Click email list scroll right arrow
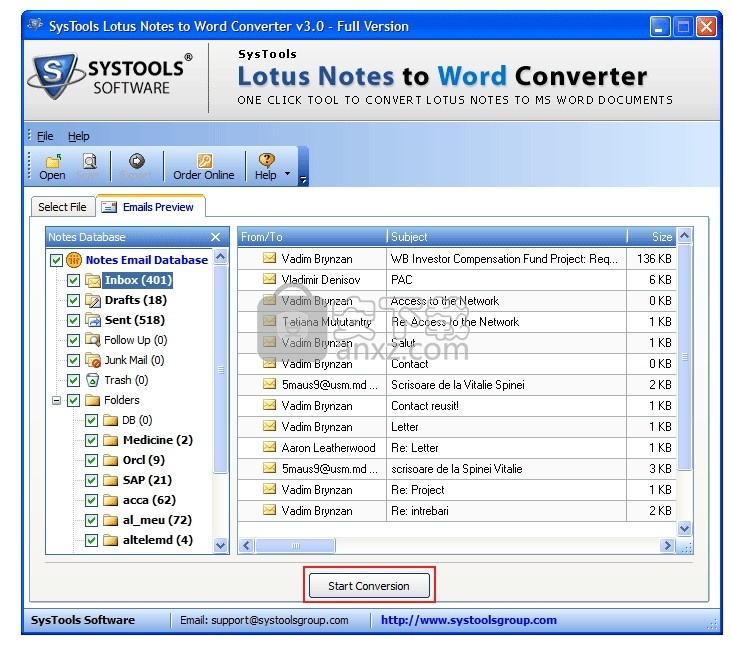731x647 pixels. click(668, 545)
